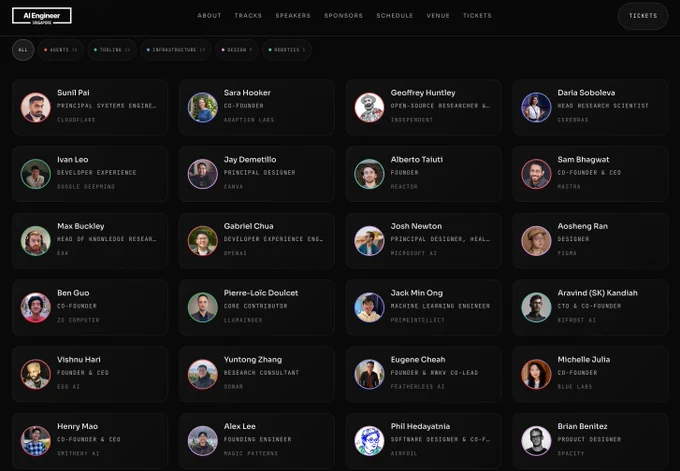Select Henry Mao's avatar
680x471 pixels.
coord(36,441)
